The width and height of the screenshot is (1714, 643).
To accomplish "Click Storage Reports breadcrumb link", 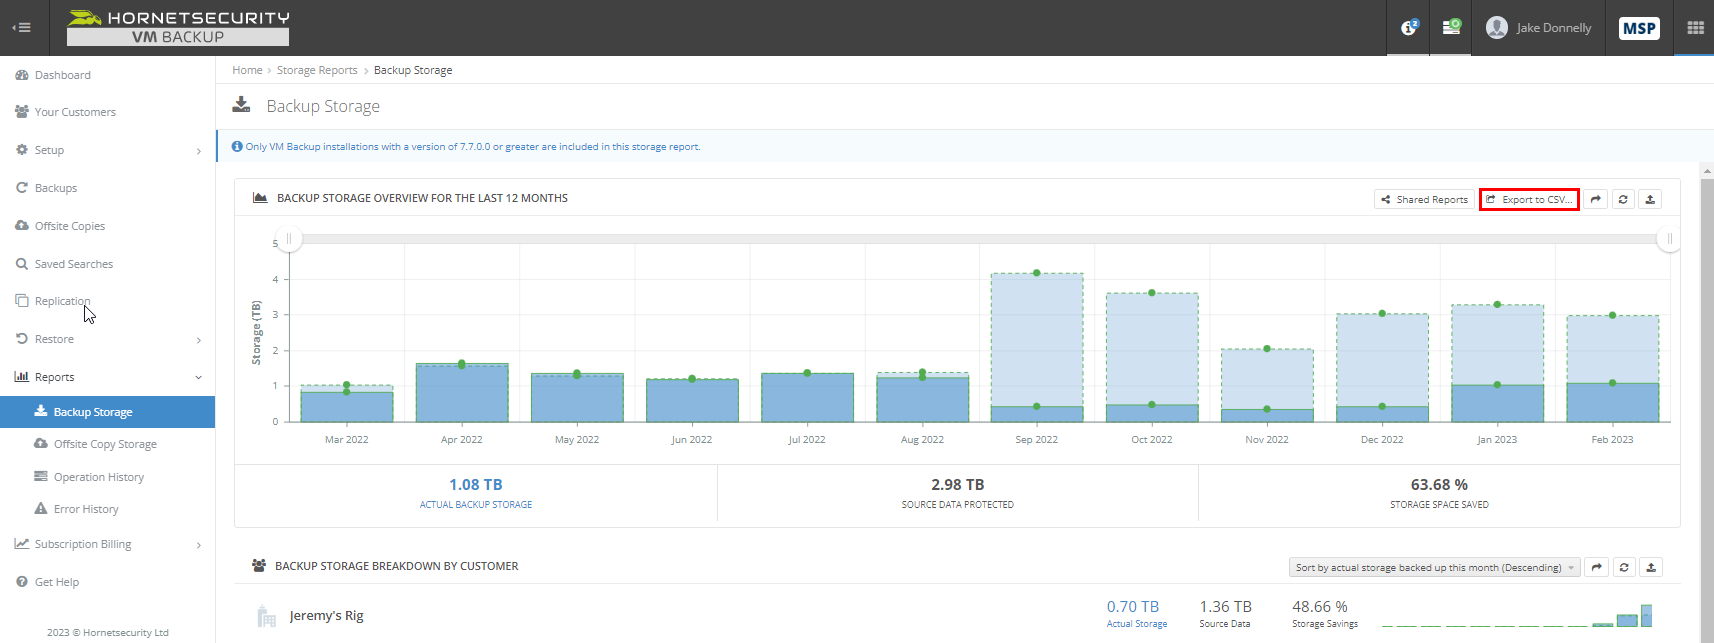I will pyautogui.click(x=317, y=70).
